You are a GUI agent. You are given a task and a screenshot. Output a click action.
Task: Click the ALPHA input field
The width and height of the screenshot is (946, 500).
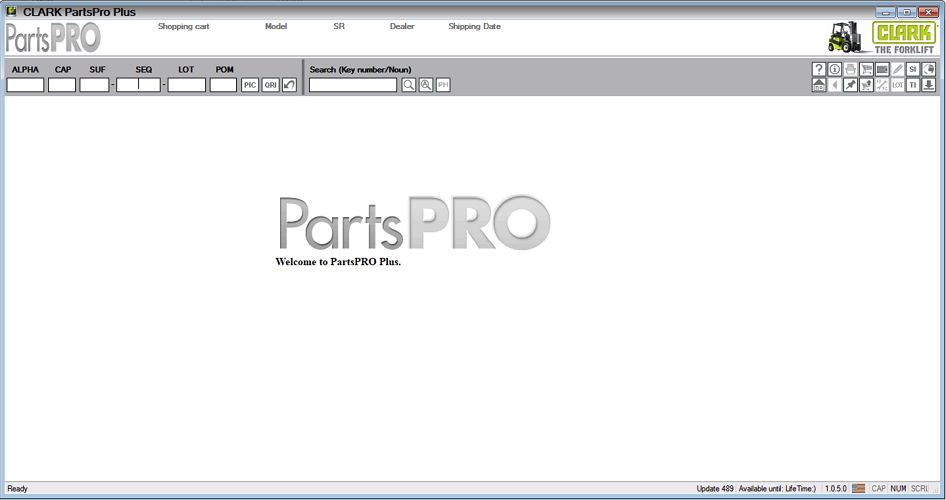click(x=25, y=85)
